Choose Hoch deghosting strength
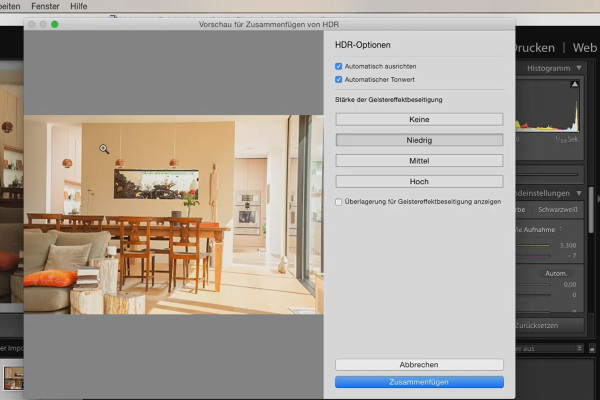The image size is (600, 400). tap(419, 181)
